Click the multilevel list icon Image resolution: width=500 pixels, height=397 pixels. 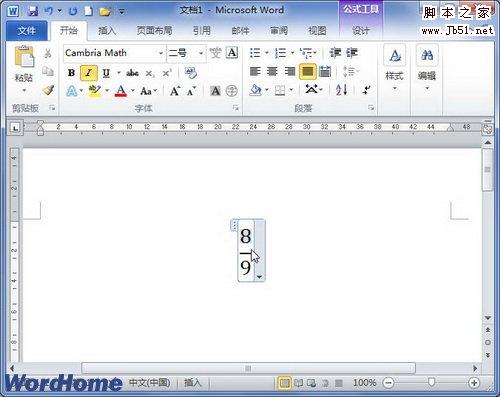pyautogui.click(x=306, y=53)
